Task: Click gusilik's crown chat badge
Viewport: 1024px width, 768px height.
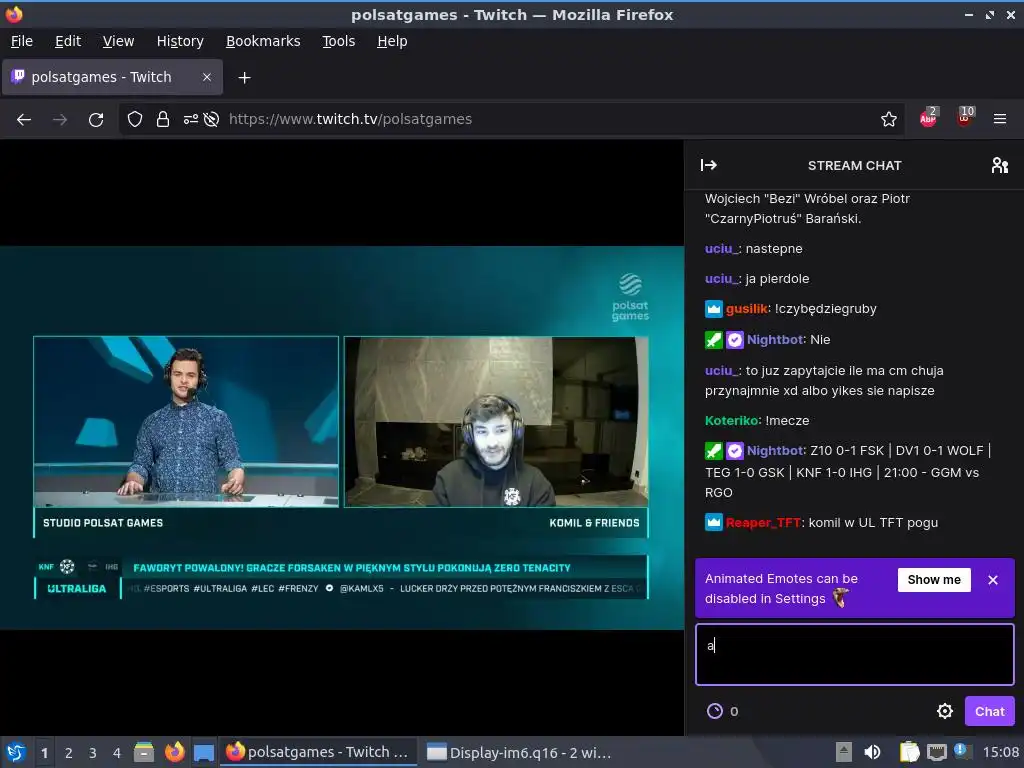Action: pos(714,309)
